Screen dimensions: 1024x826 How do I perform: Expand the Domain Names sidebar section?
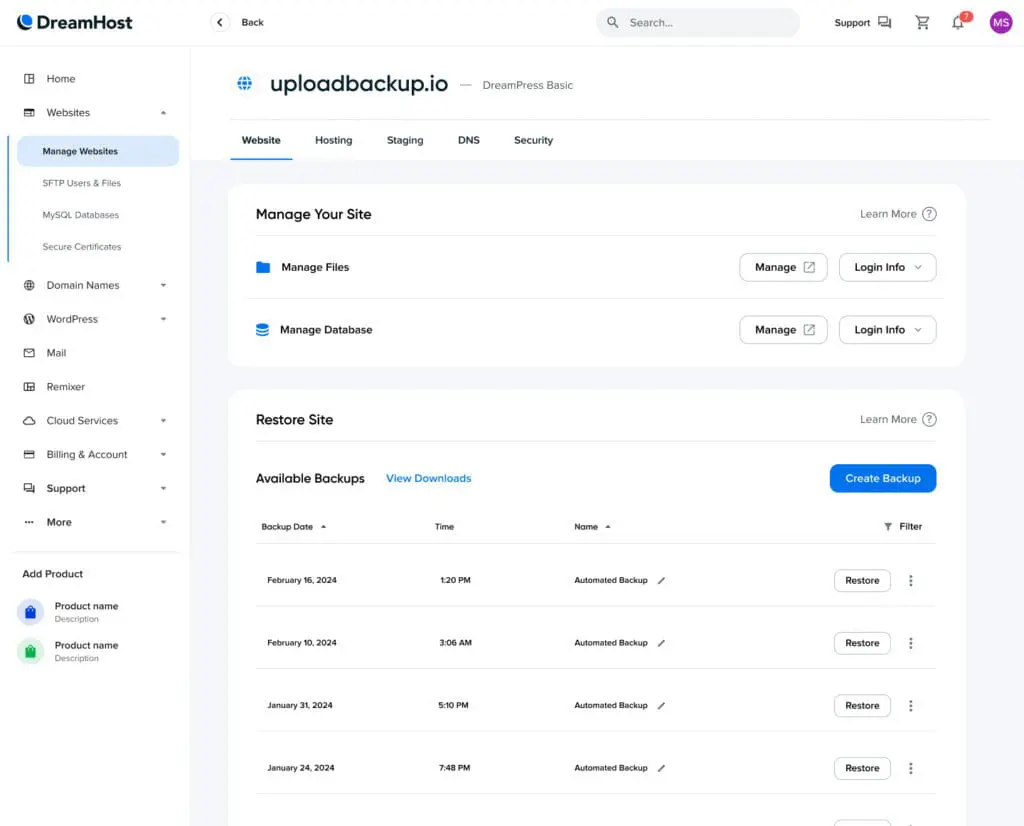click(163, 285)
